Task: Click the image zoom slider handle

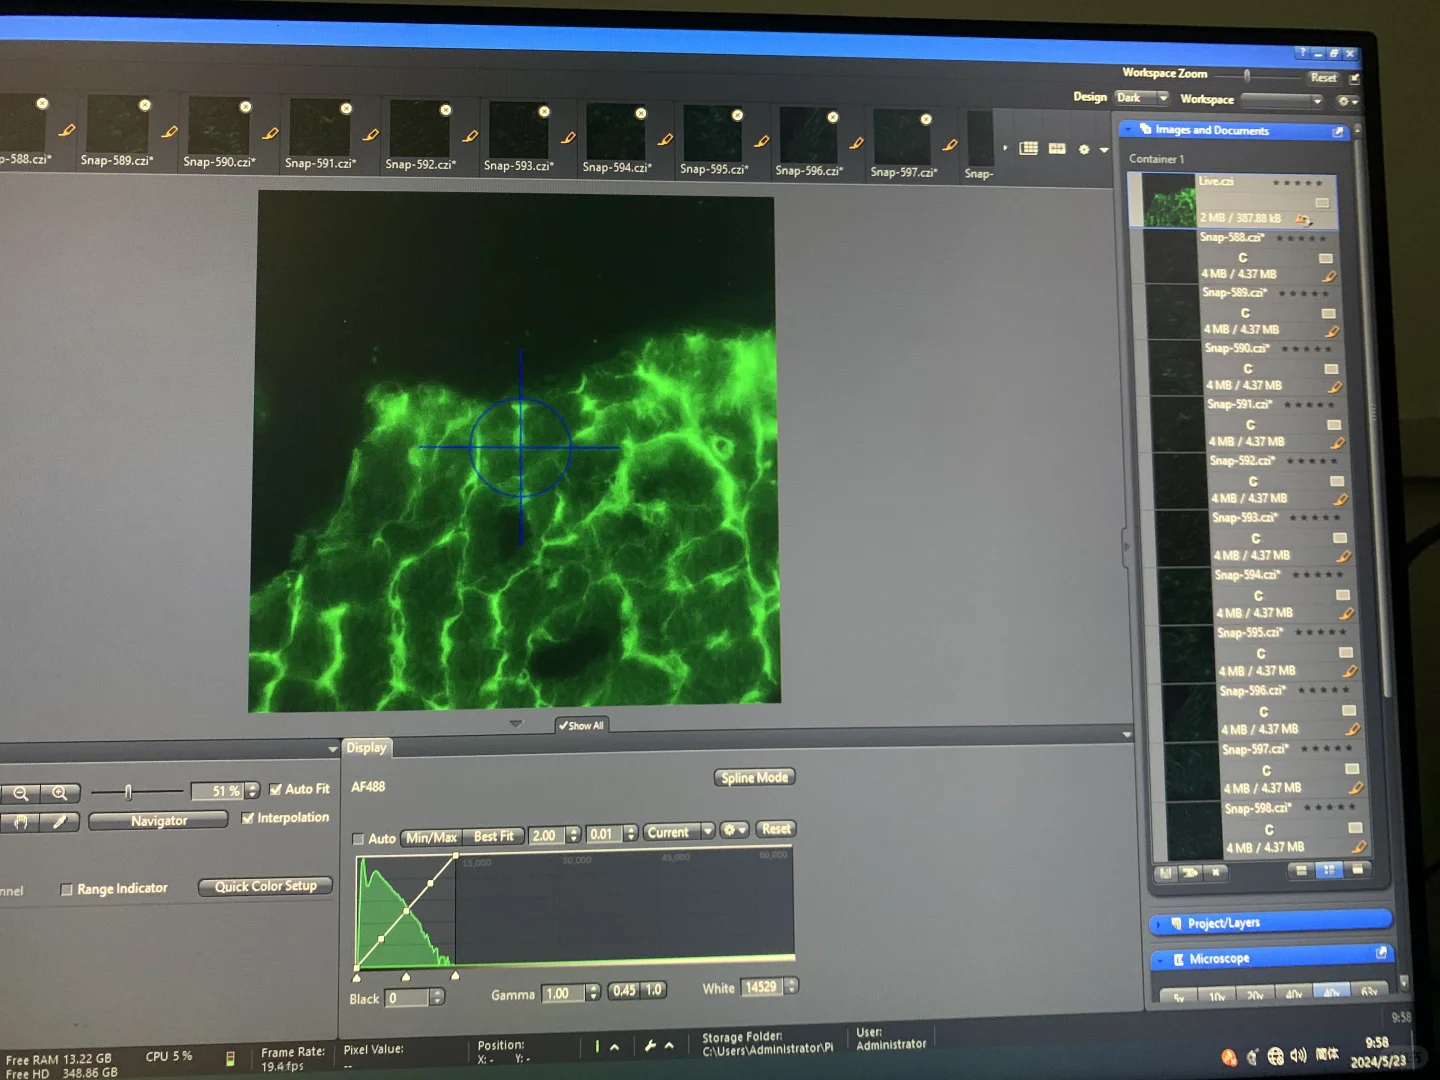Action: (x=128, y=792)
